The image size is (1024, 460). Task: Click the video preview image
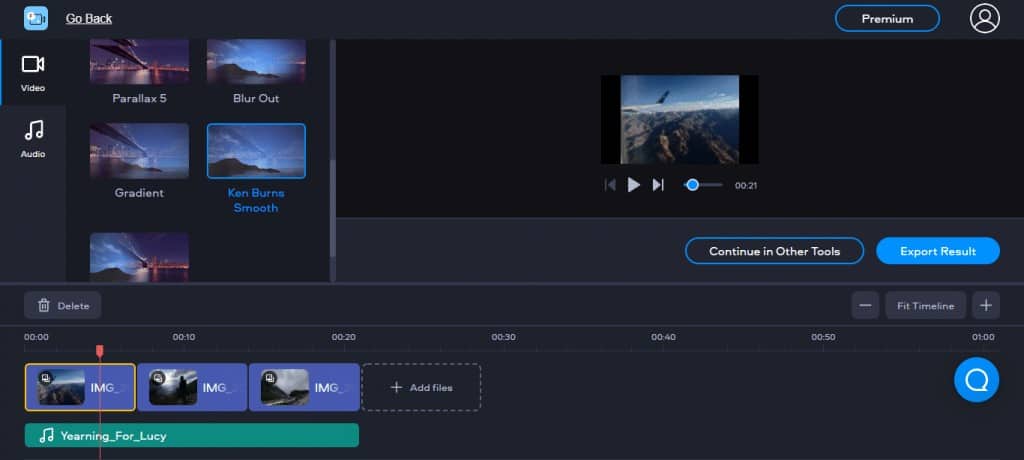(x=679, y=119)
